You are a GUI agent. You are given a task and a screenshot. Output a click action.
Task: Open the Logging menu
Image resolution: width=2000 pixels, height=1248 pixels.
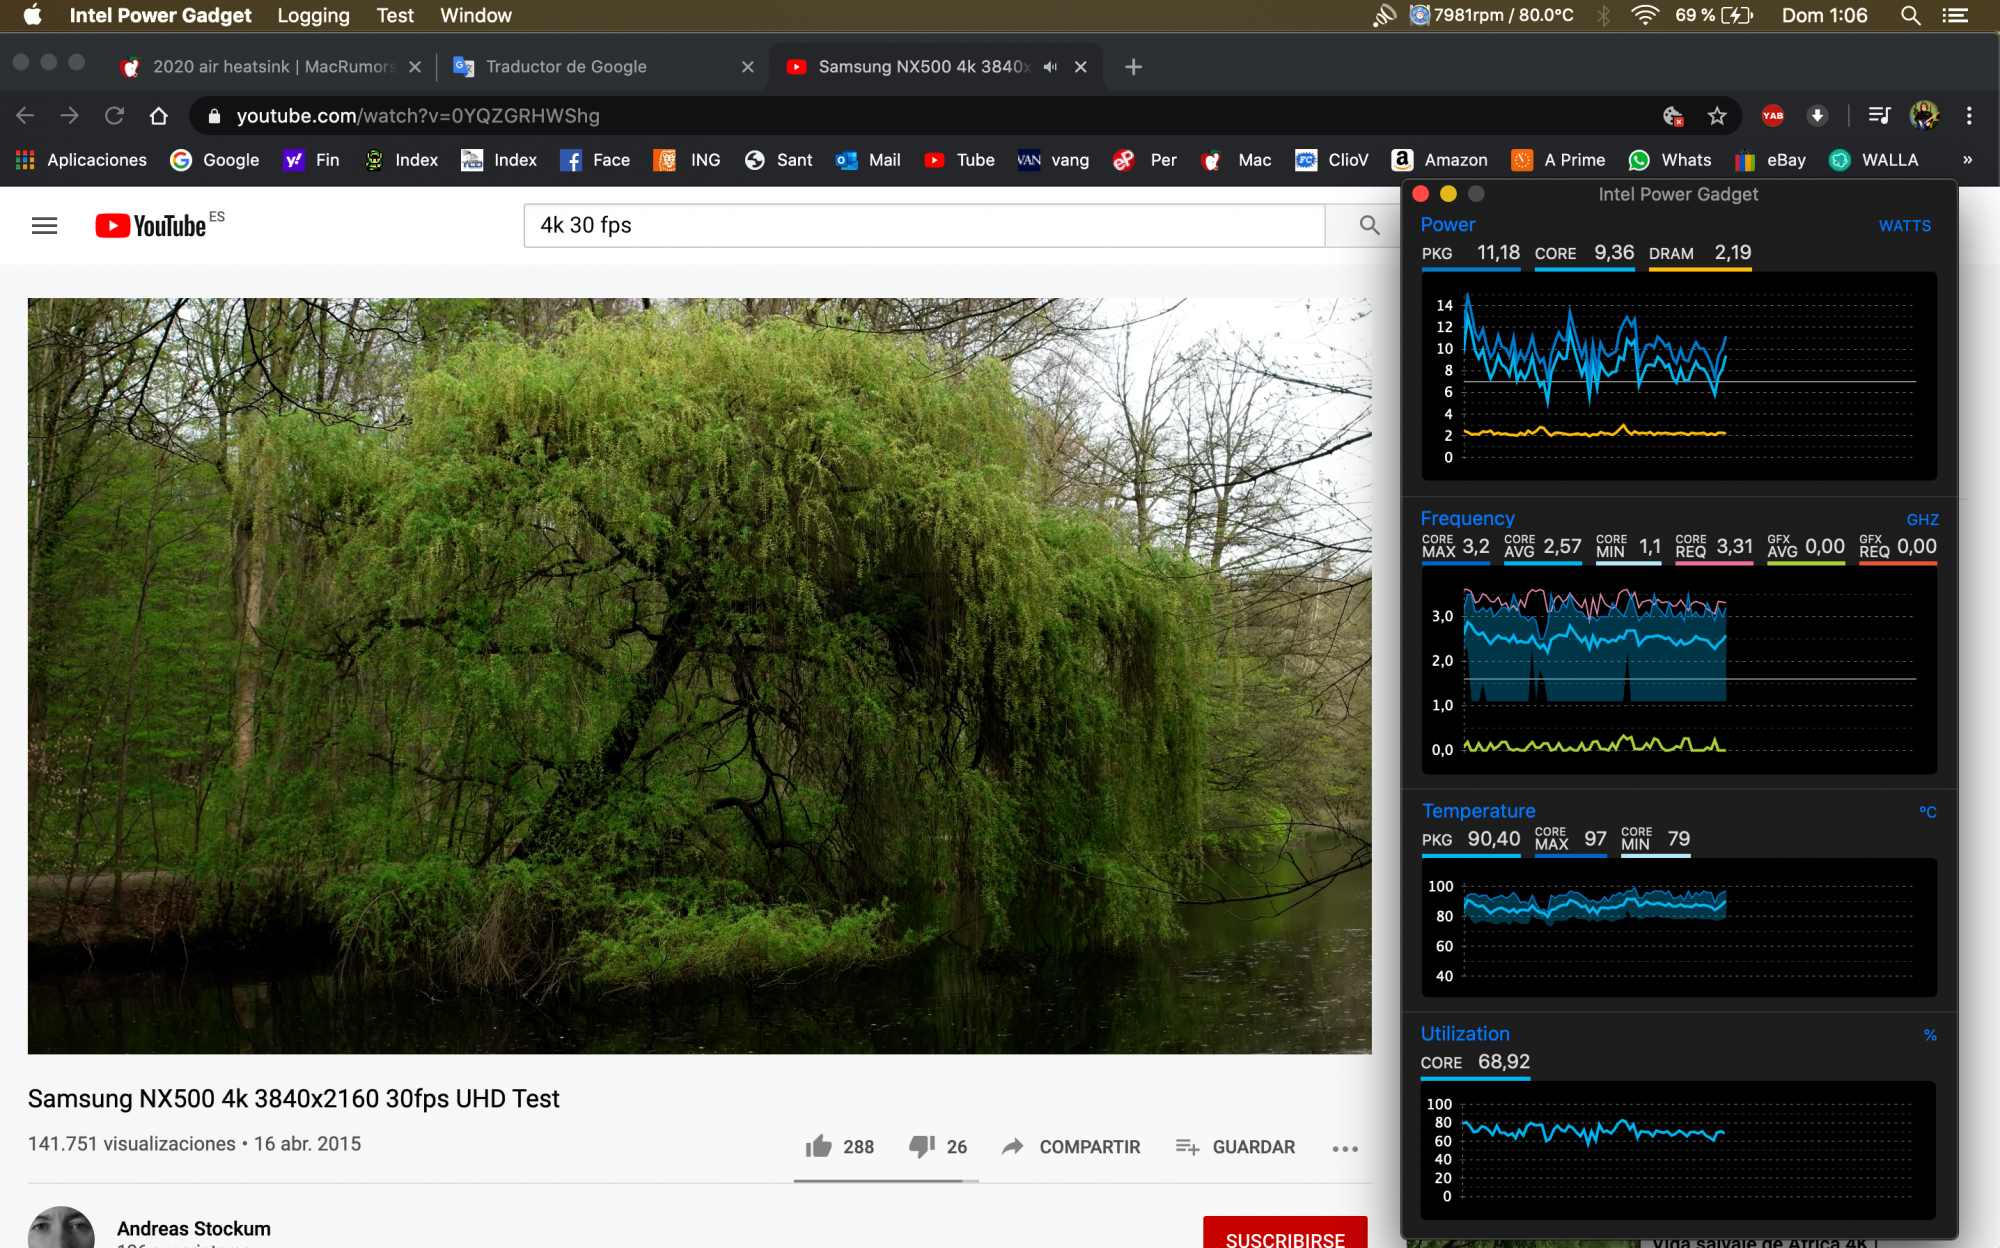point(313,15)
